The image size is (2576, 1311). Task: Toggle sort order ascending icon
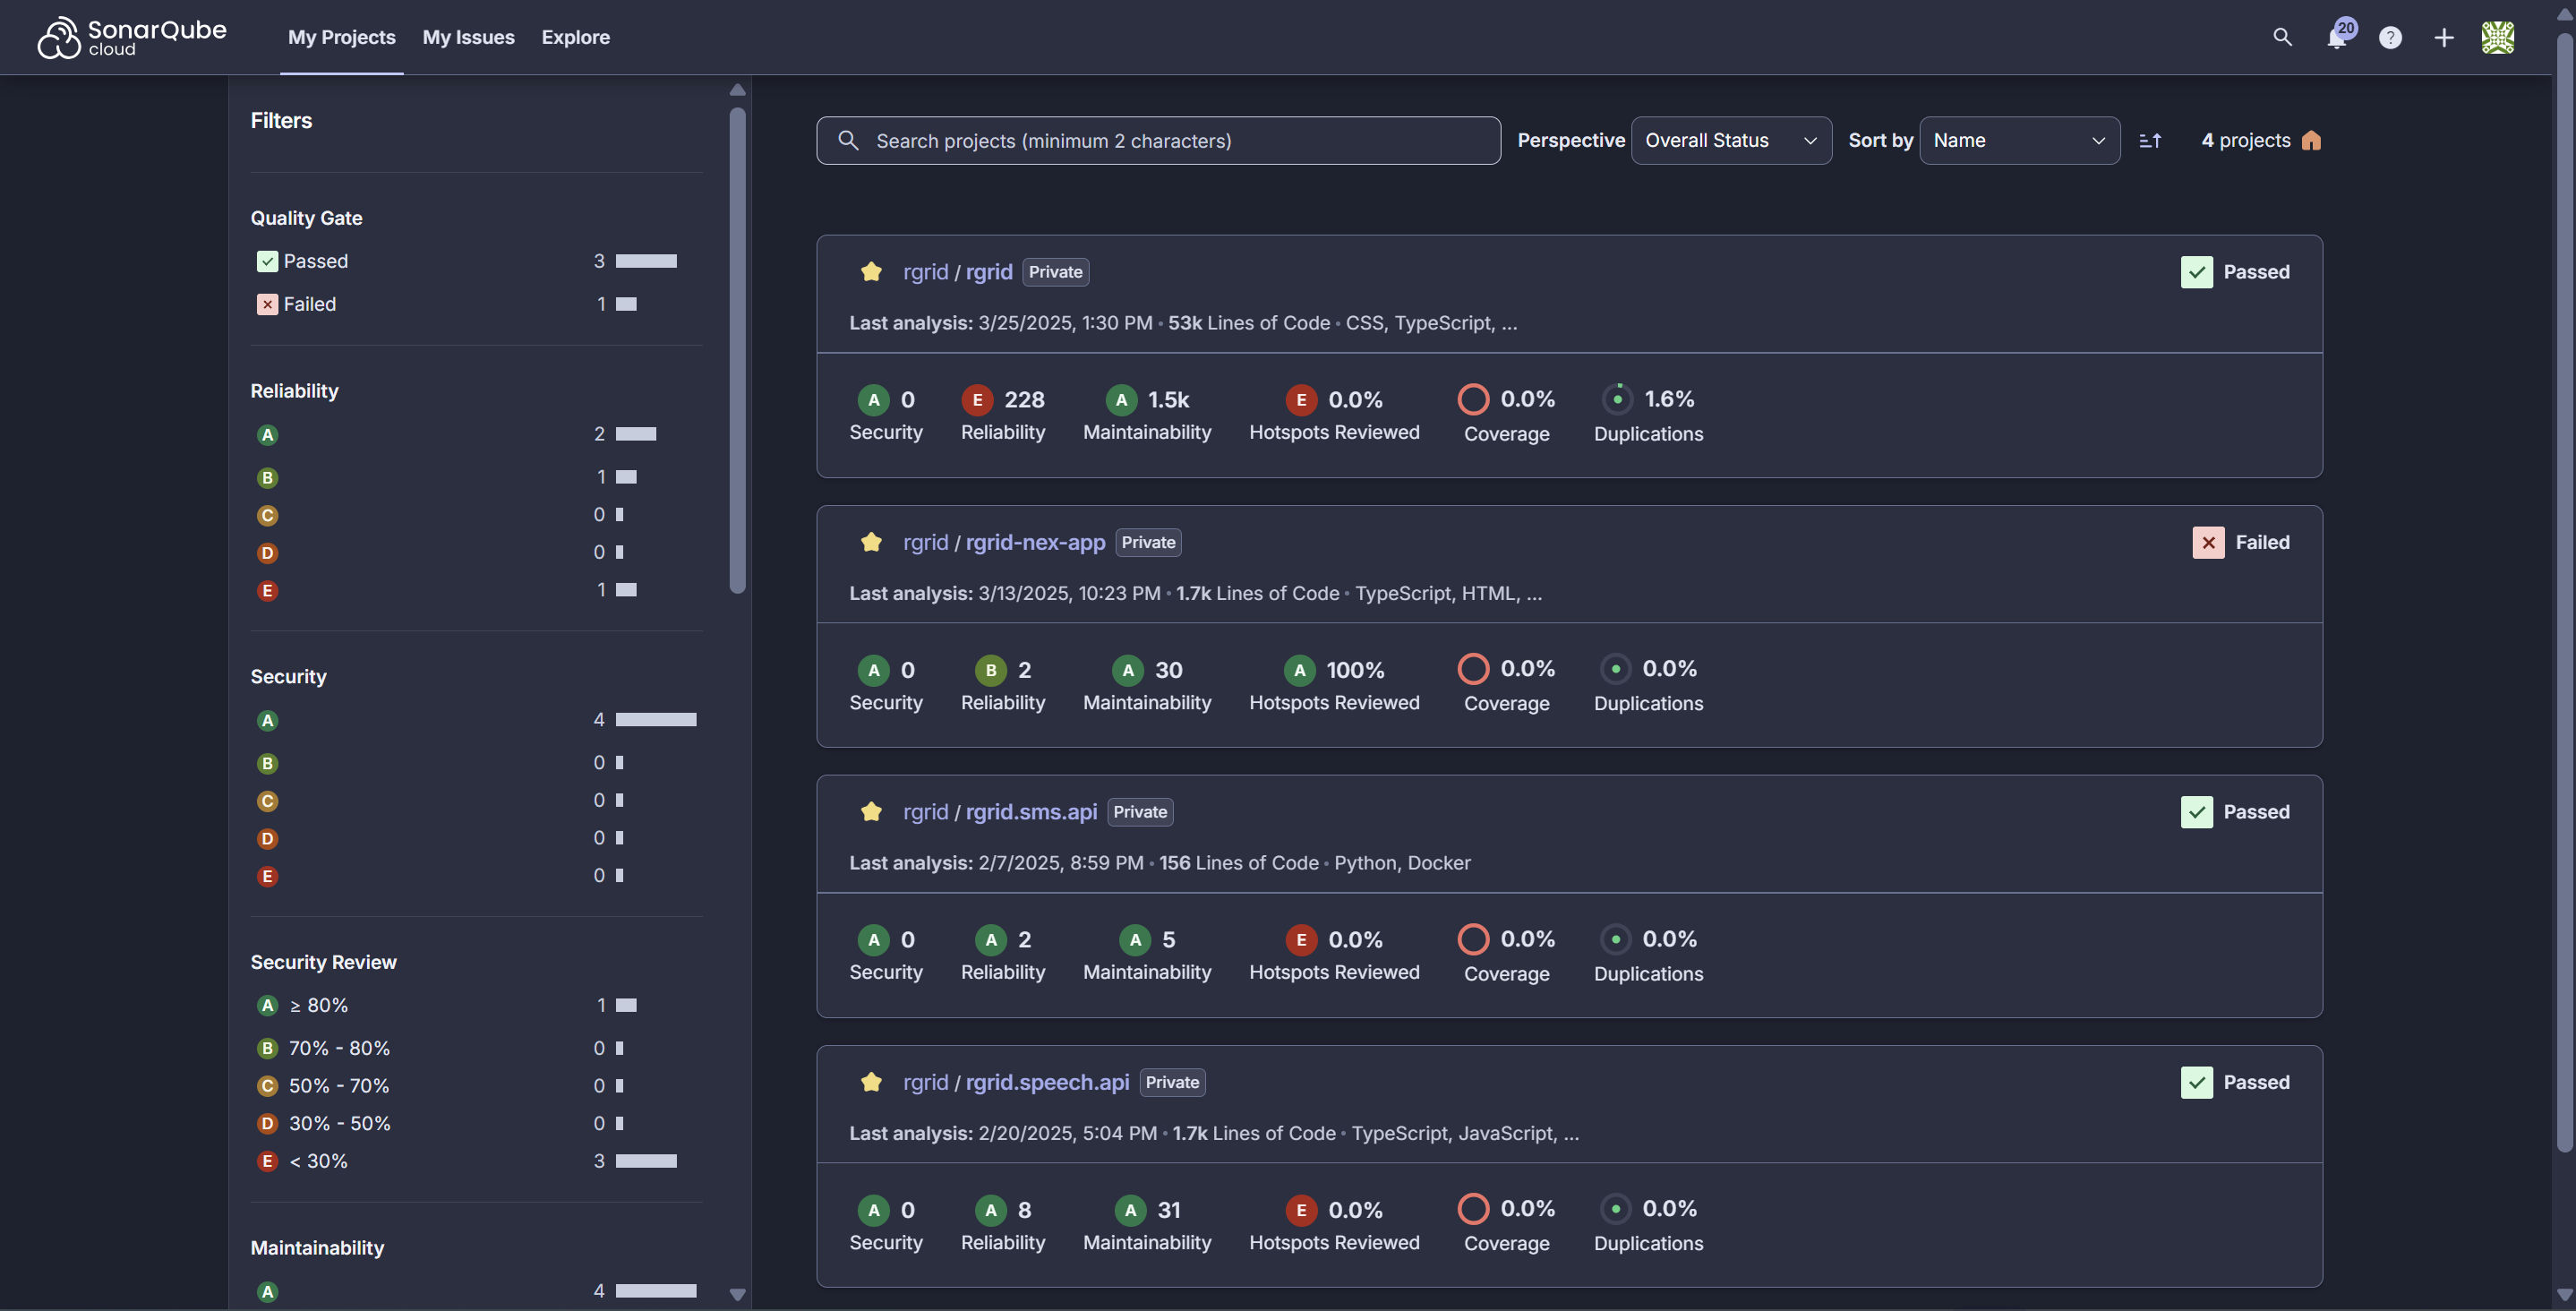click(2150, 141)
